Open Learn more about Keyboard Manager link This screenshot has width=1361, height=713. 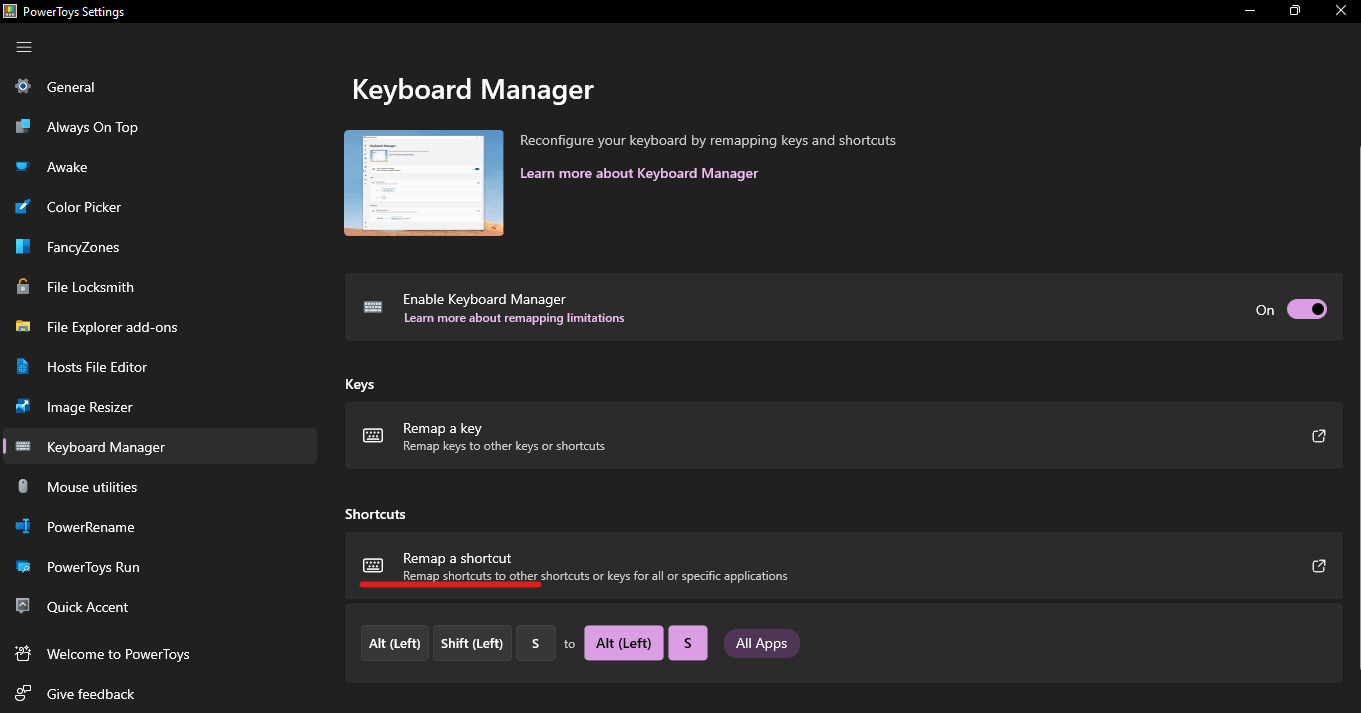coord(639,173)
